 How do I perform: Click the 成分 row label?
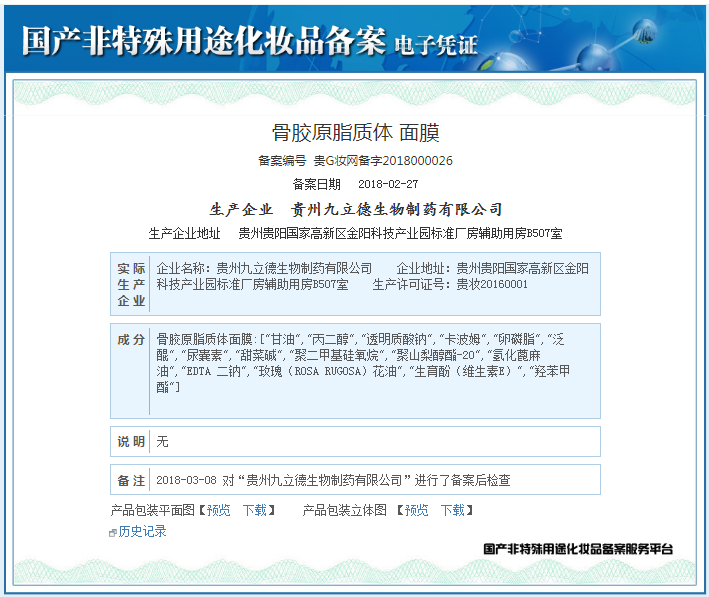pos(131,340)
